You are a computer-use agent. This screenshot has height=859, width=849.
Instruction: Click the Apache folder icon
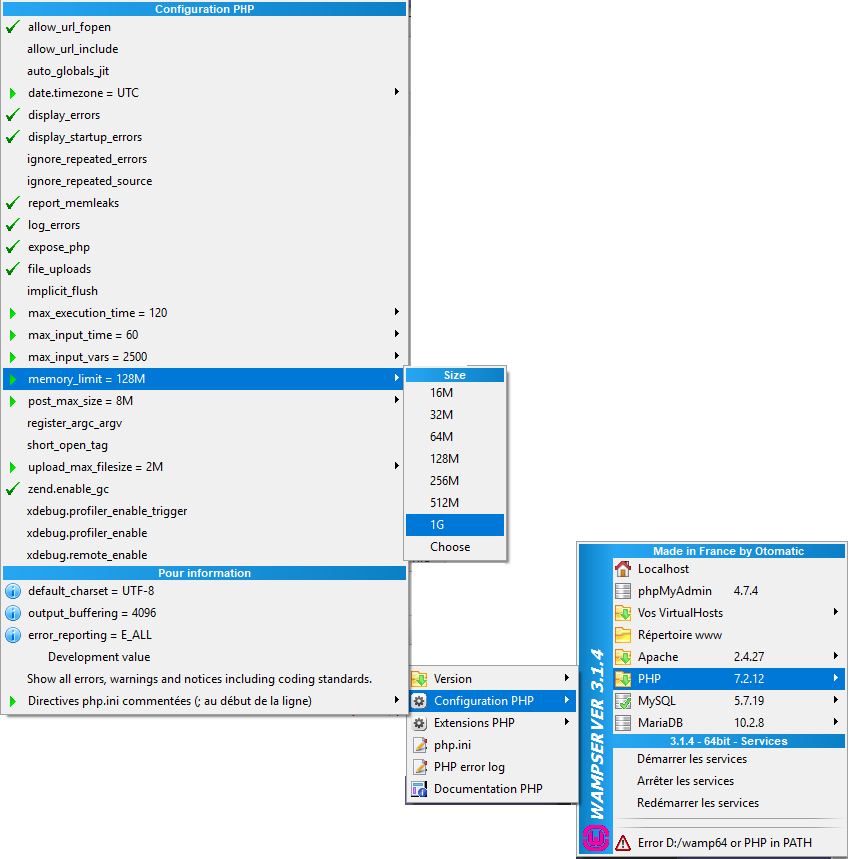click(x=623, y=656)
